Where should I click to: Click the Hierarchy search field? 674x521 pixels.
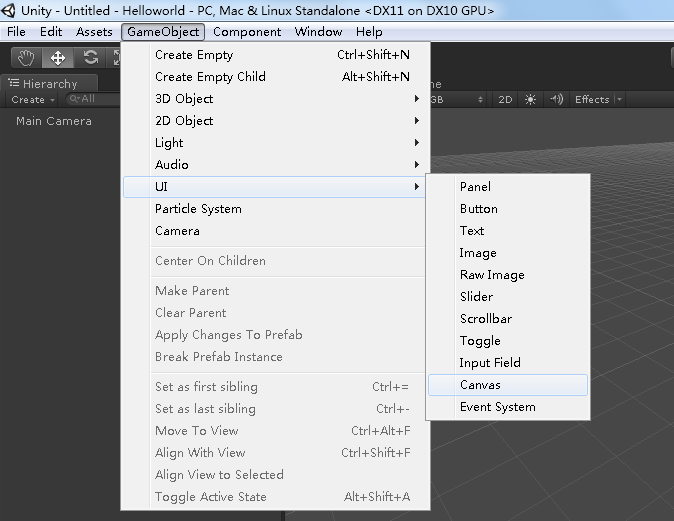(93, 99)
